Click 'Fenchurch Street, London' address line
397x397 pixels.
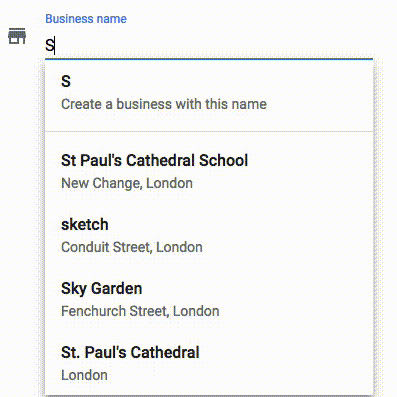140,311
